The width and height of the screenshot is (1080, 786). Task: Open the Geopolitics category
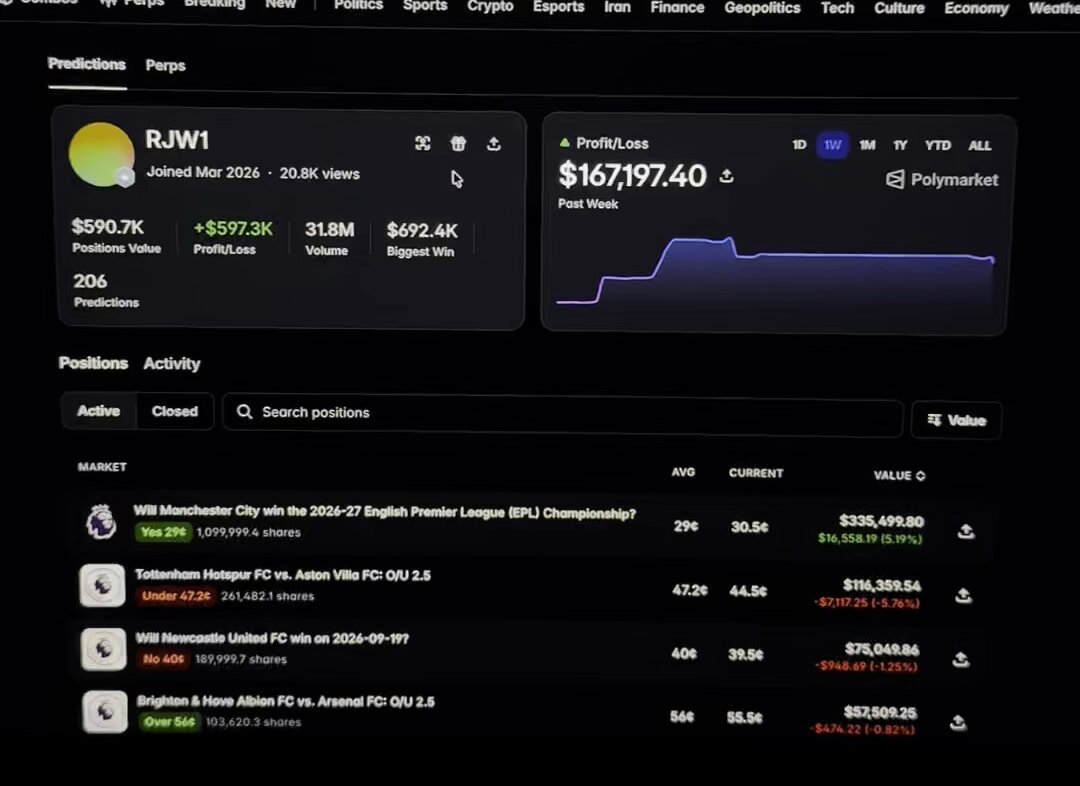pos(762,8)
